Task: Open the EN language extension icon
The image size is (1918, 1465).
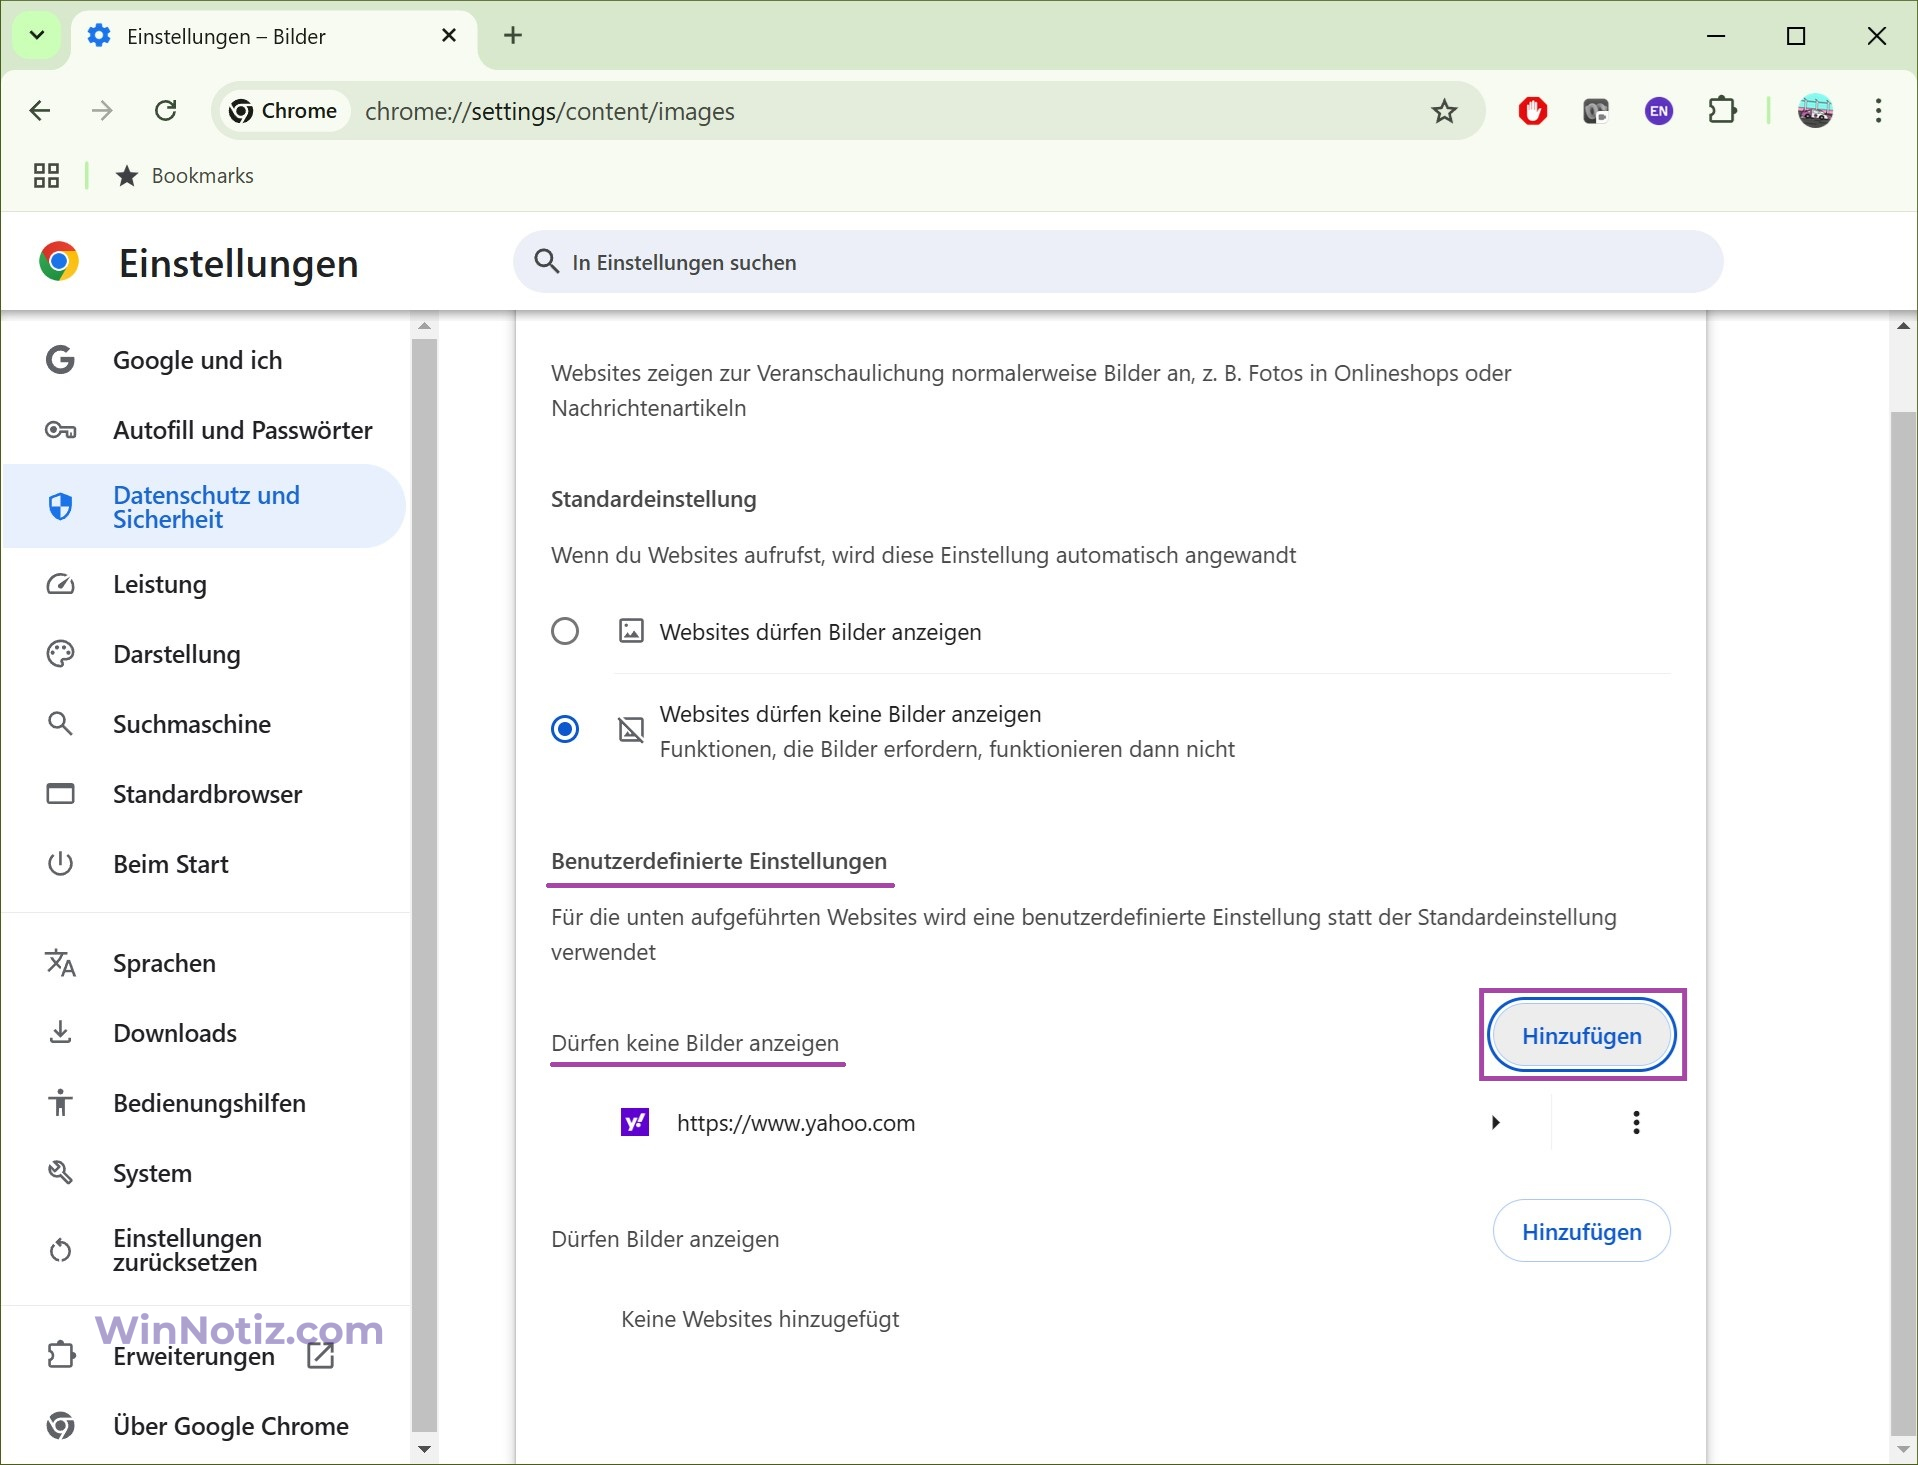Action: [1659, 111]
